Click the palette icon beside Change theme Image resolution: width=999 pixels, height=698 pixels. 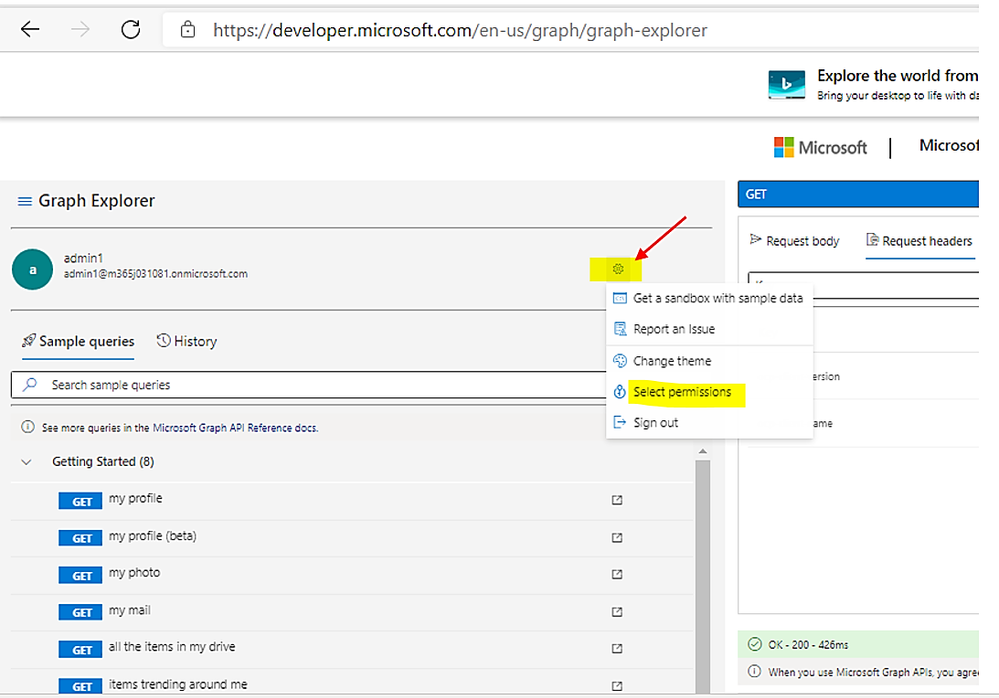pyautogui.click(x=619, y=361)
